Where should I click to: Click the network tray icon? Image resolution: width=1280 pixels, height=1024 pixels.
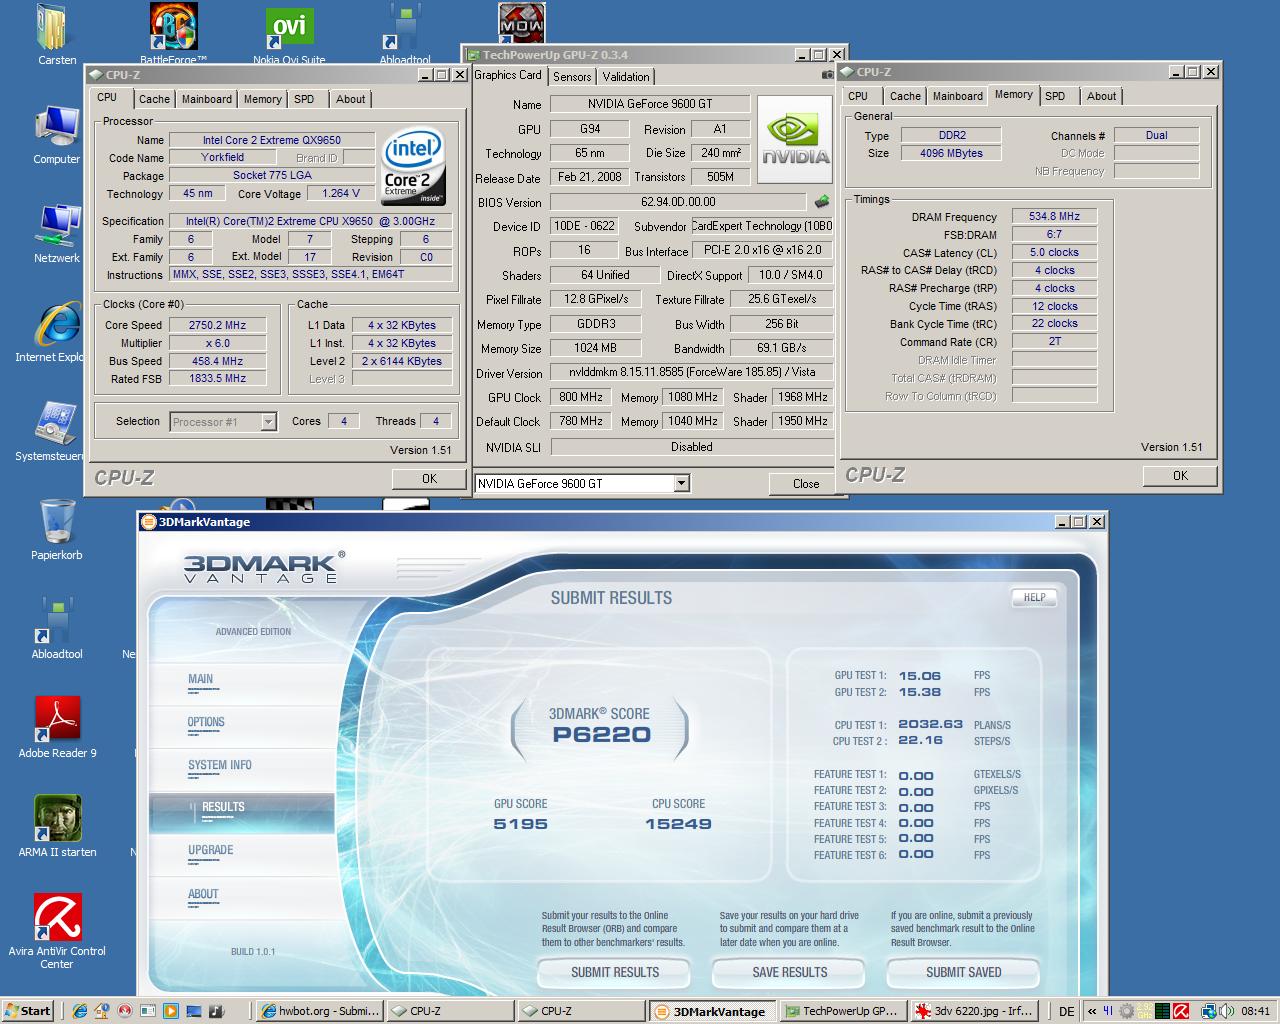pos(1209,1011)
